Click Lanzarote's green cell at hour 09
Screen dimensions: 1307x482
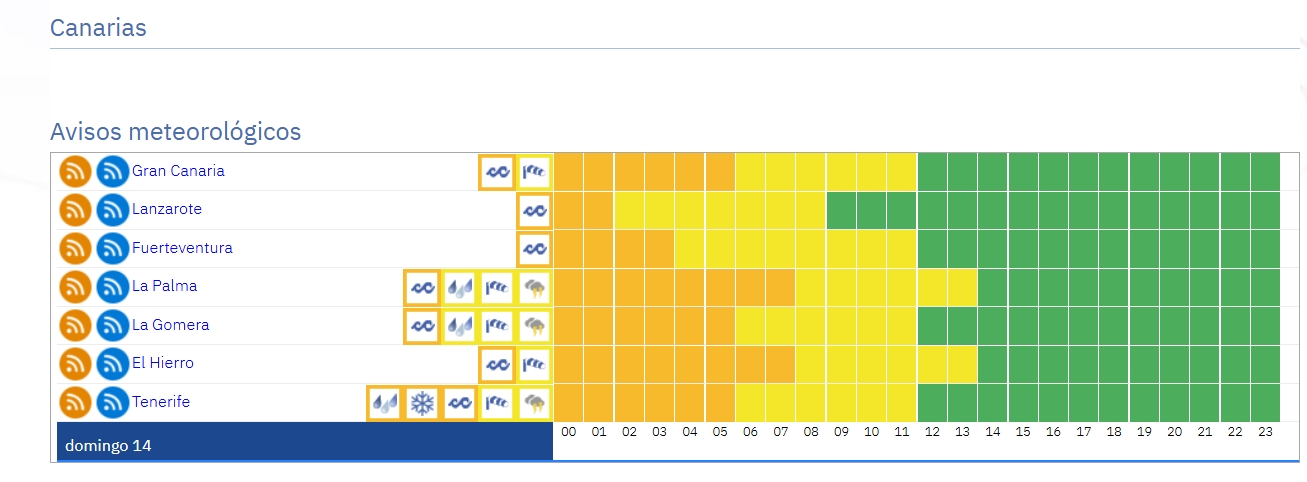[841, 211]
